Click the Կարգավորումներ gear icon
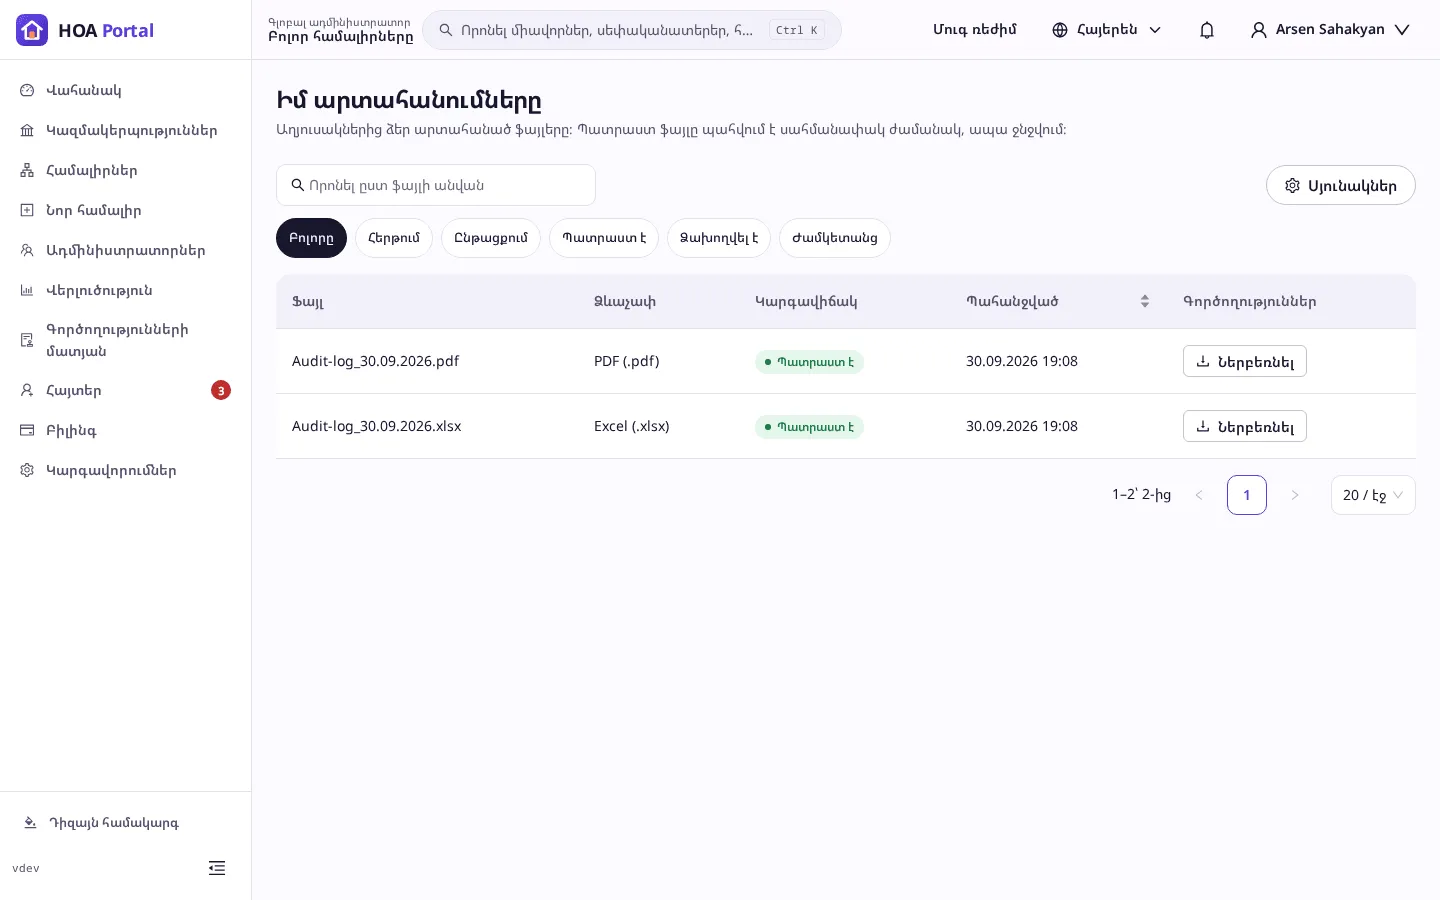The height and width of the screenshot is (900, 1440). [x=27, y=470]
